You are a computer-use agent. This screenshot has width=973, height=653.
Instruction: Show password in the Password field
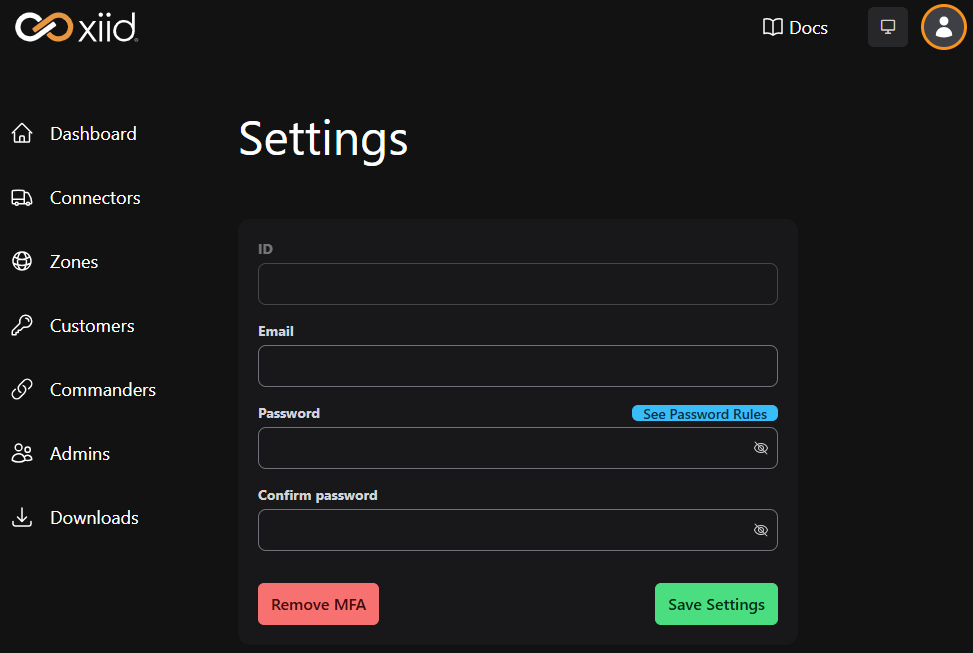pyautogui.click(x=760, y=448)
